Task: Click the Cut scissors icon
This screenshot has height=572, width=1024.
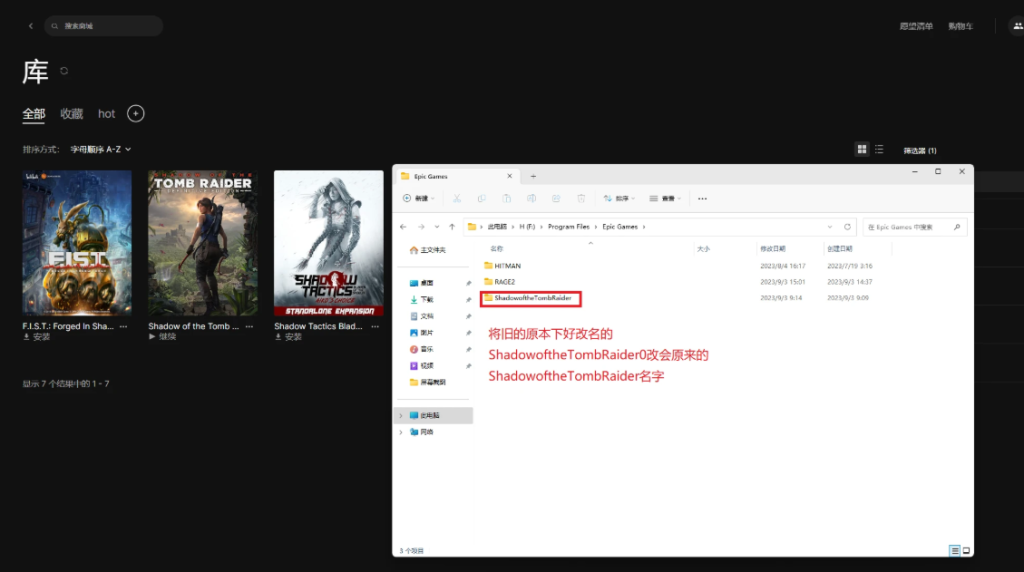Action: [457, 199]
